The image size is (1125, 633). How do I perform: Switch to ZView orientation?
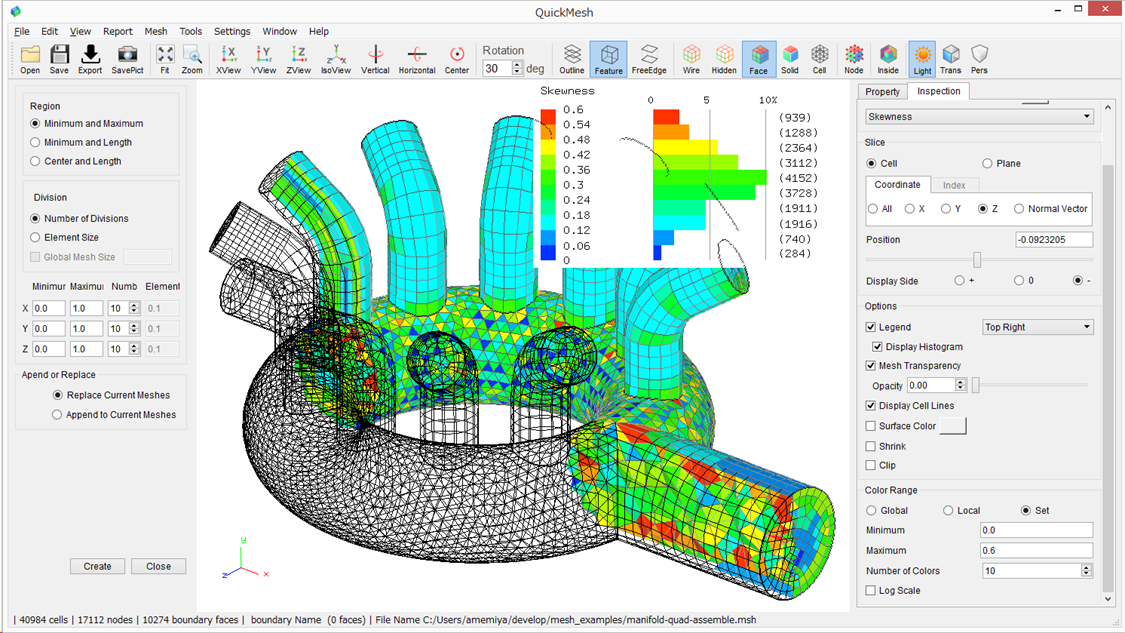[298, 59]
